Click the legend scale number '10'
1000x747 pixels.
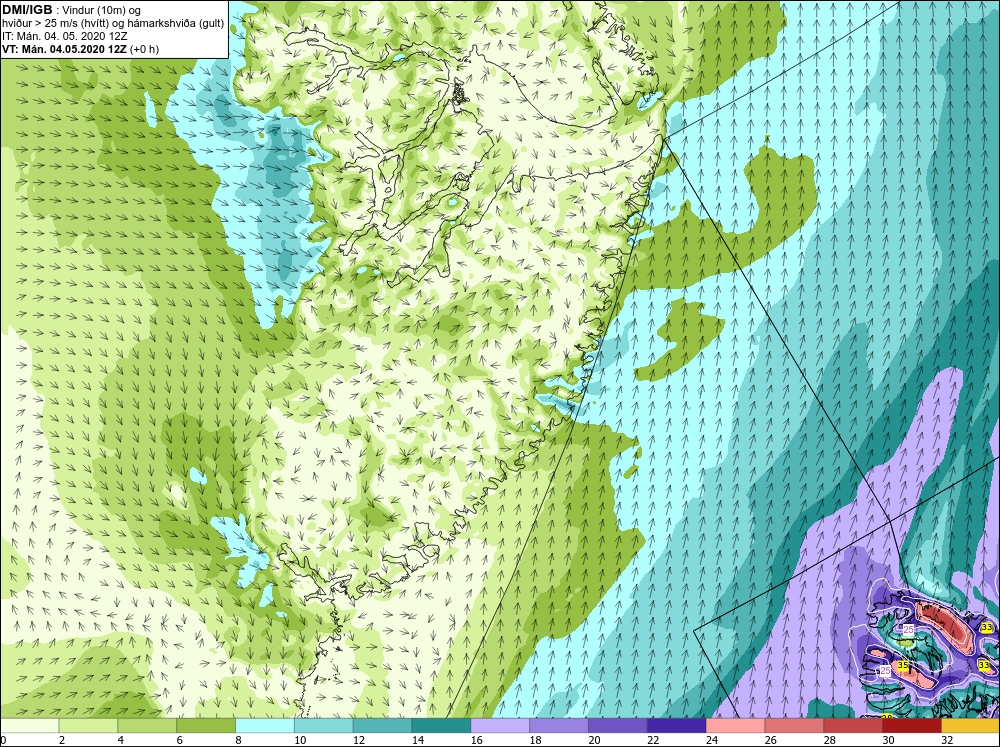300,740
